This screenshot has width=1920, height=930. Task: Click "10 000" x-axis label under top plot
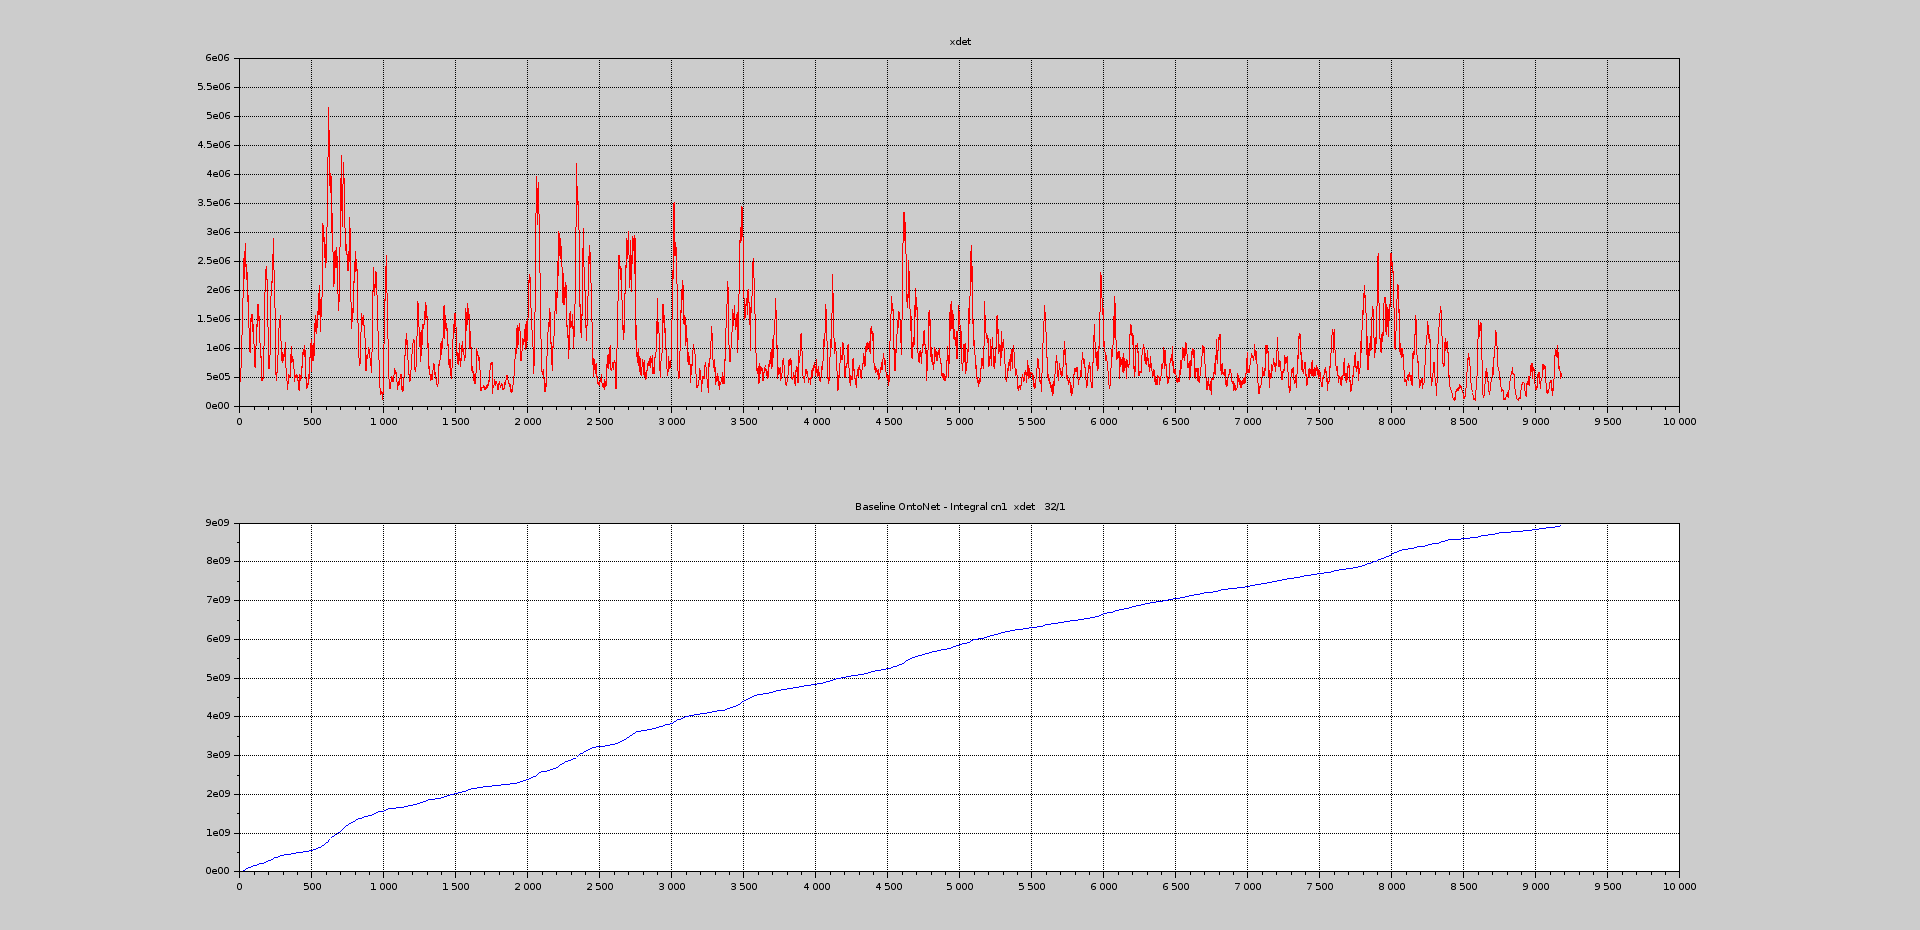coord(1679,422)
